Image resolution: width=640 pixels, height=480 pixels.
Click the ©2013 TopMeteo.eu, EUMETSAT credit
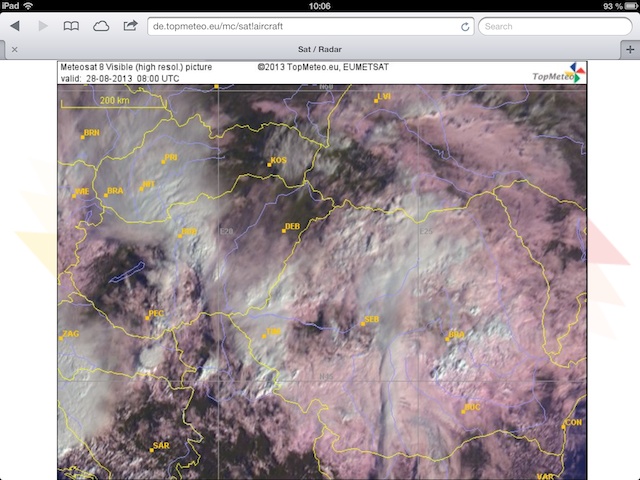(323, 67)
